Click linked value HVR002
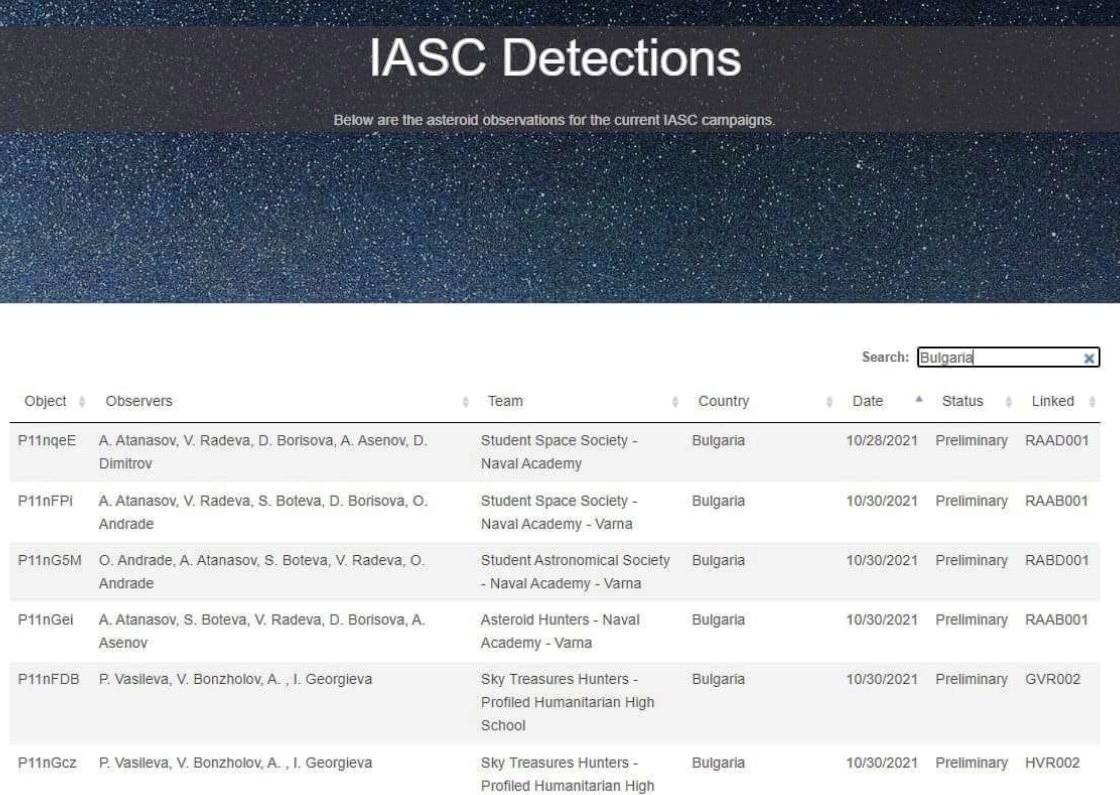The image size is (1120, 795). click(1052, 763)
